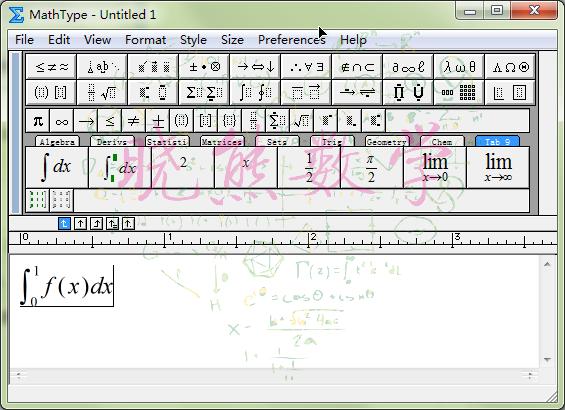Select the center tab stop button
This screenshot has width=565, height=410.
coord(80,224)
